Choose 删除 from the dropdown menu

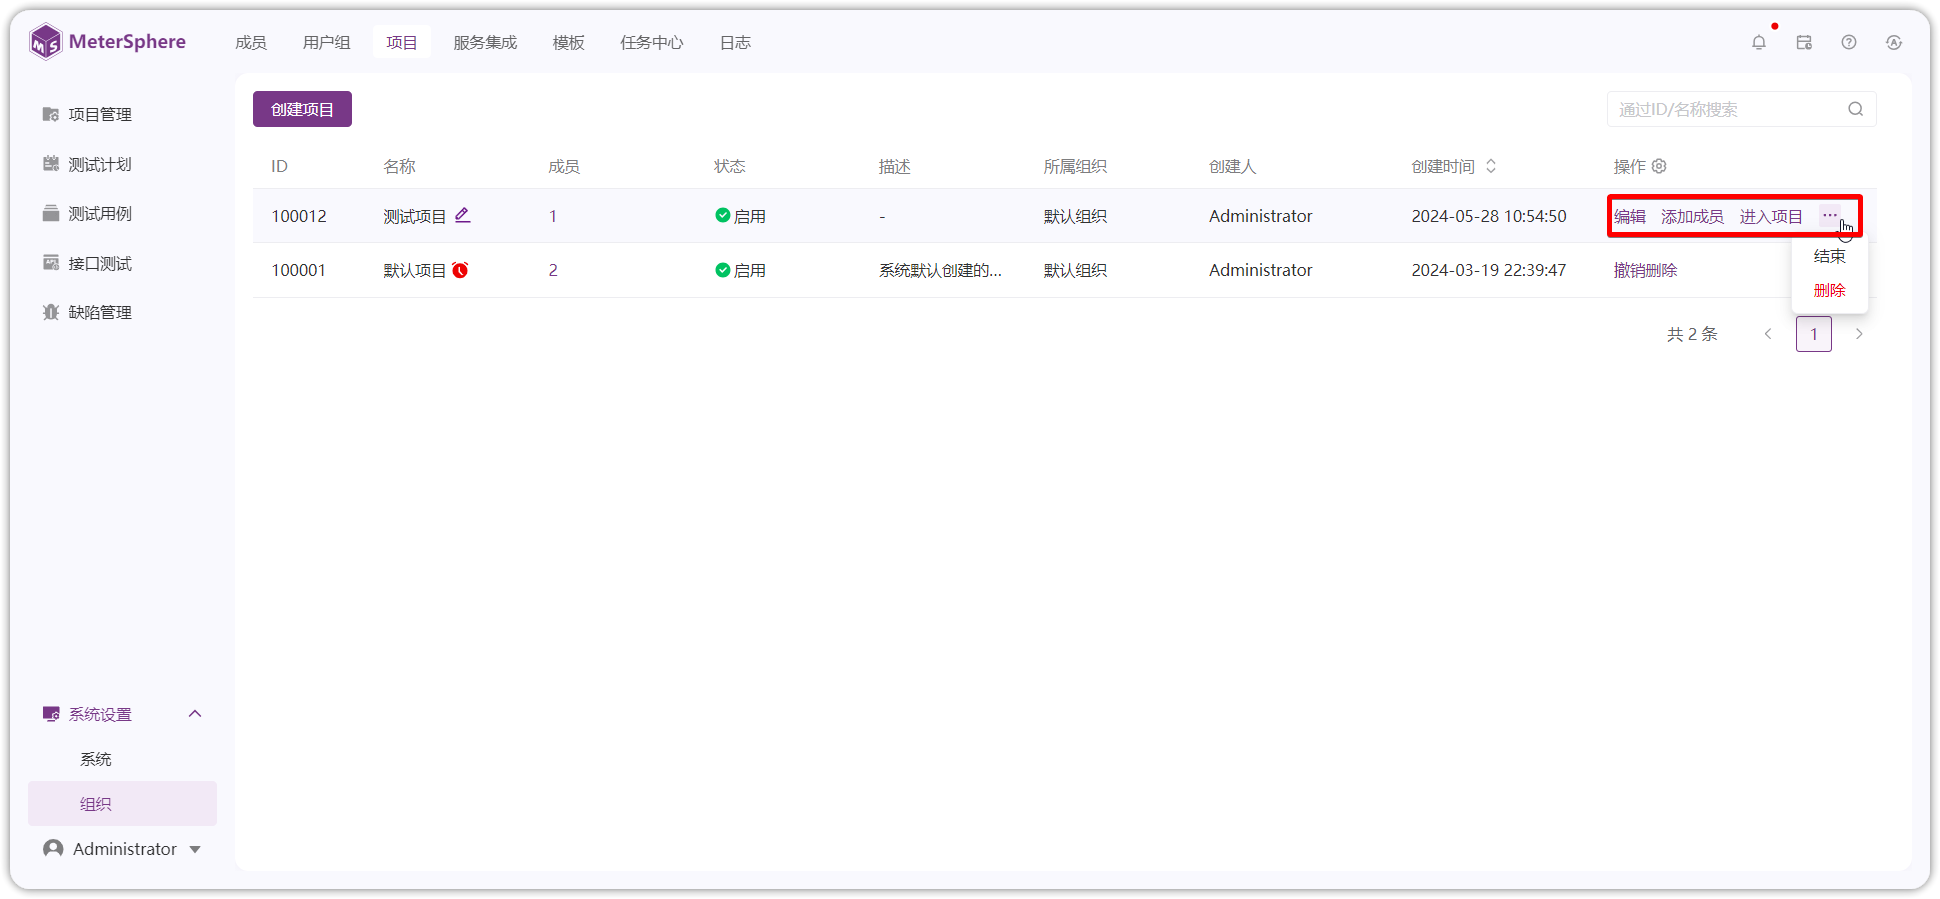(1830, 290)
